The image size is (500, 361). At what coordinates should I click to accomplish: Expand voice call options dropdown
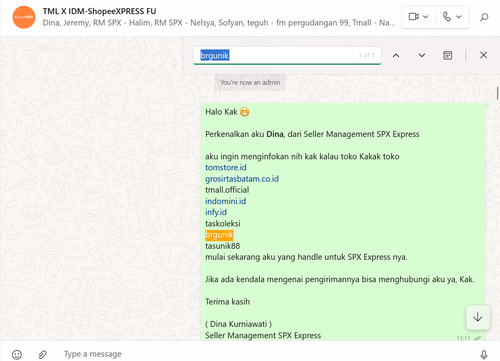click(459, 17)
